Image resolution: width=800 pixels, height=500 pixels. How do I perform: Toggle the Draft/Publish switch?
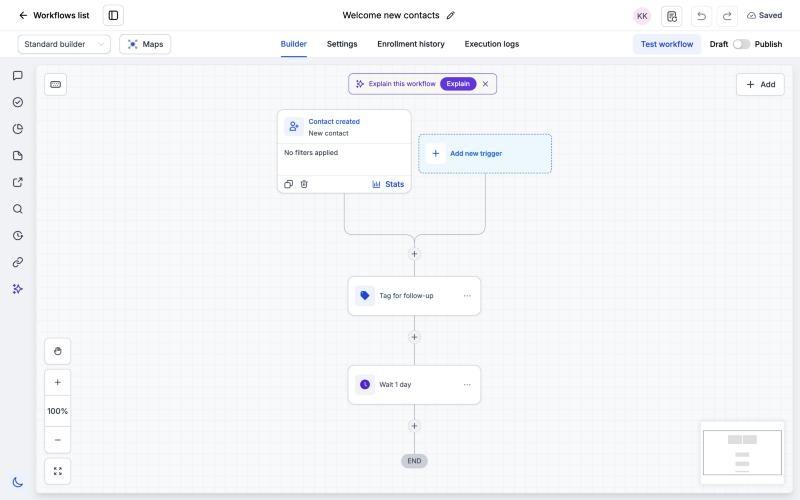741,44
